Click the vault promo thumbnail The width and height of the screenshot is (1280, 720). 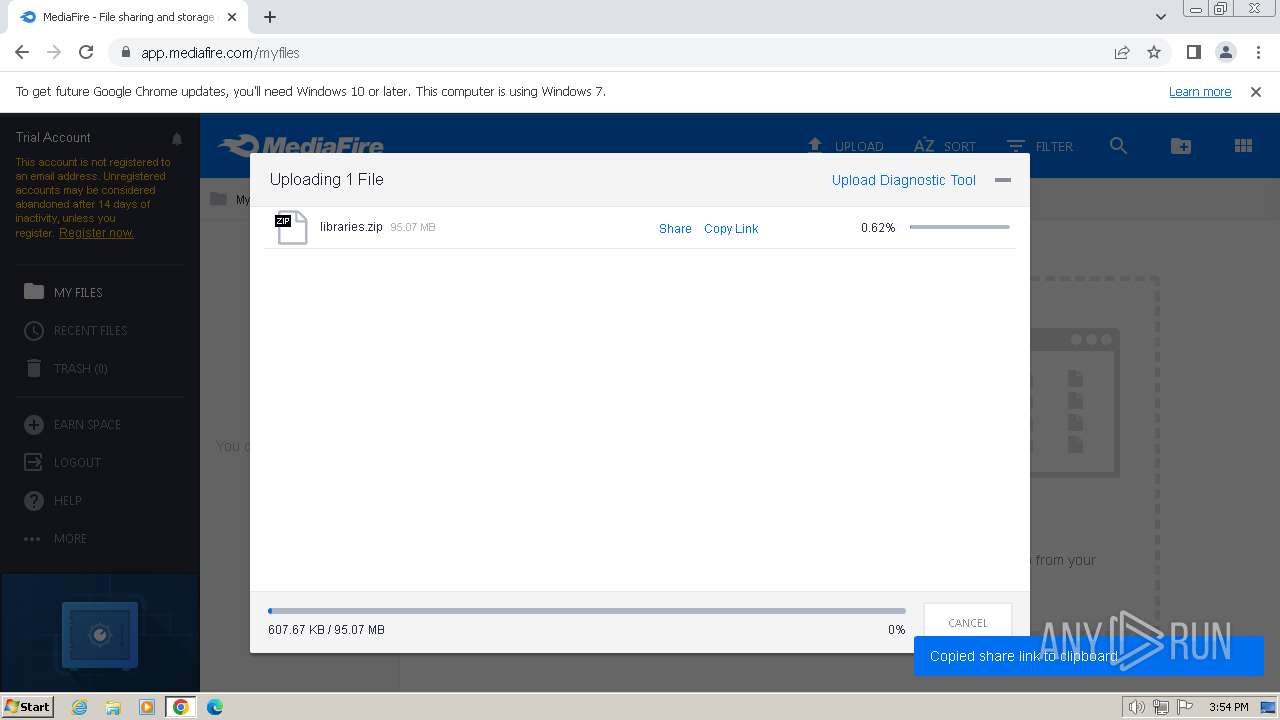point(100,632)
